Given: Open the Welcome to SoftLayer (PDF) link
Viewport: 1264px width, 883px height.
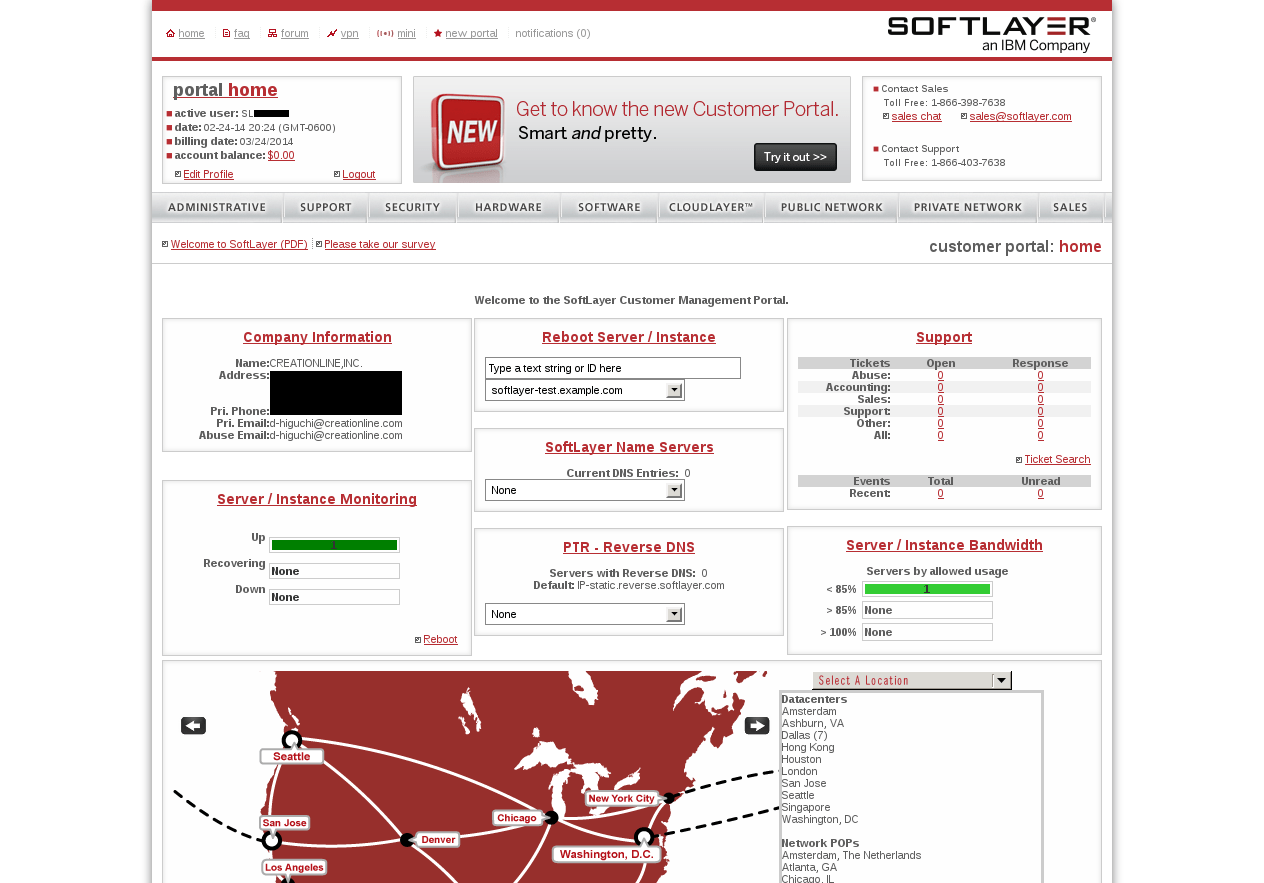Looking at the screenshot, I should (x=239, y=244).
